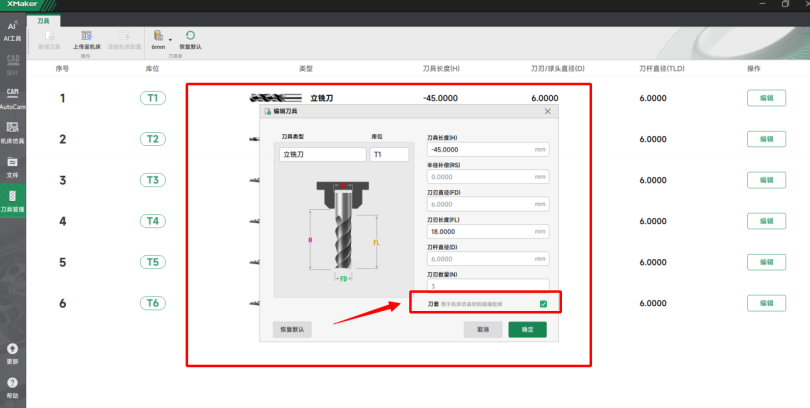
Task: Click the 更新 update icon
Action: point(12,353)
